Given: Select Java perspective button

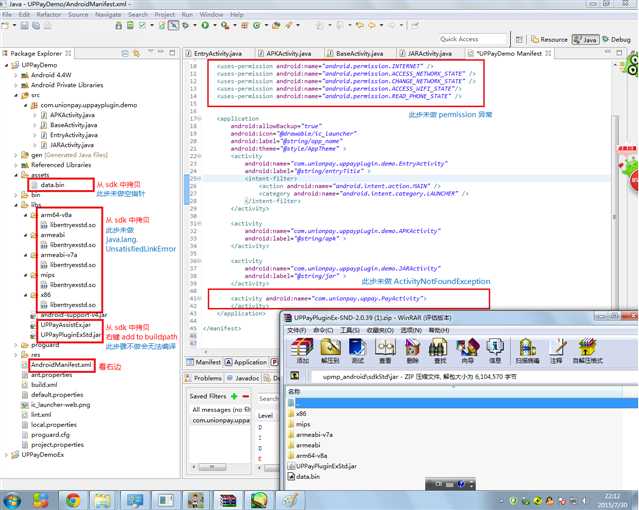Looking at the screenshot, I should (586, 40).
